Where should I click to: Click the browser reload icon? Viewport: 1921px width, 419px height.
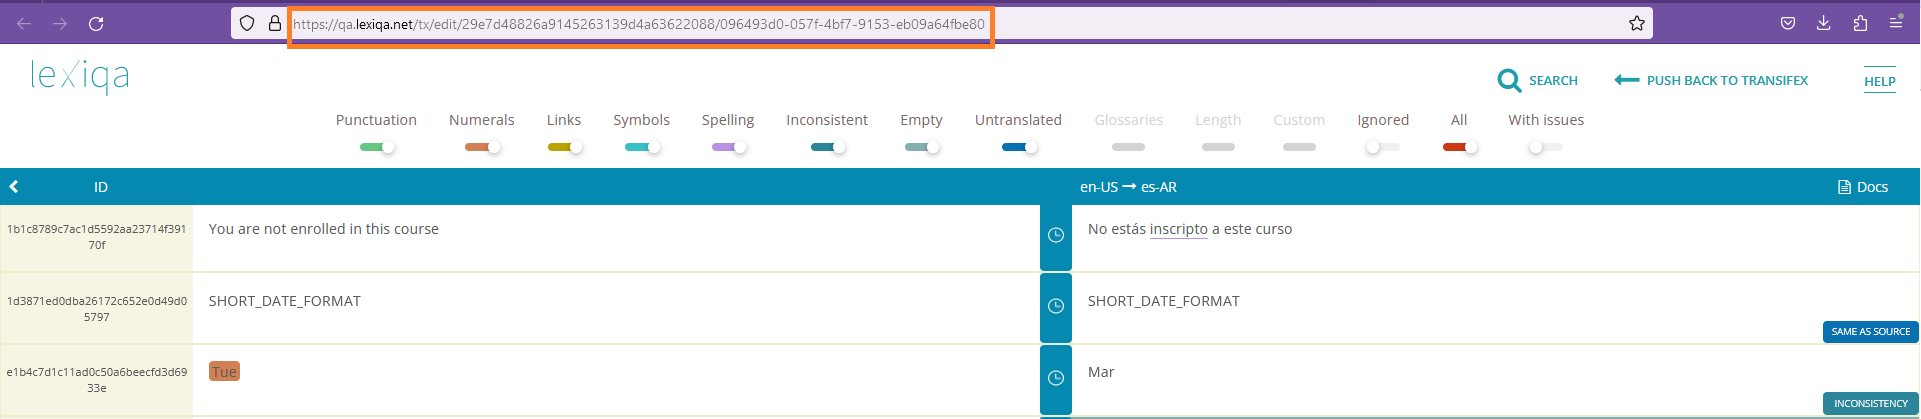tap(96, 23)
